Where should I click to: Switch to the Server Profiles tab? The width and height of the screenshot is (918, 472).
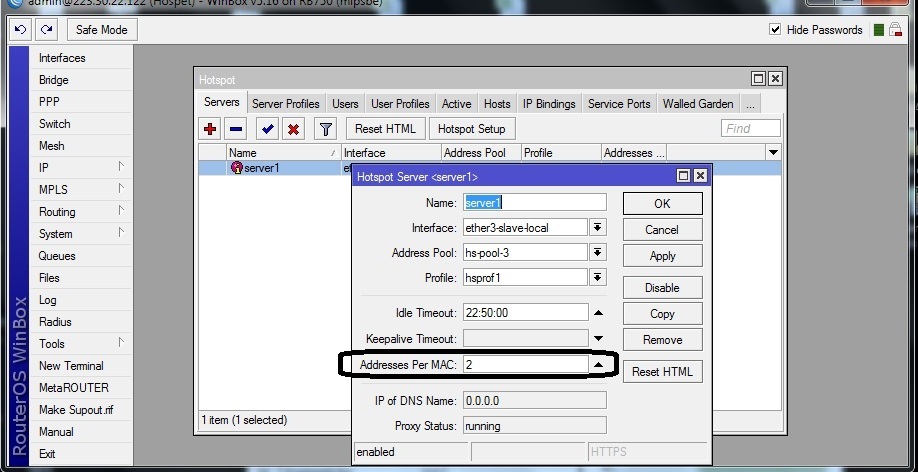coord(286,104)
